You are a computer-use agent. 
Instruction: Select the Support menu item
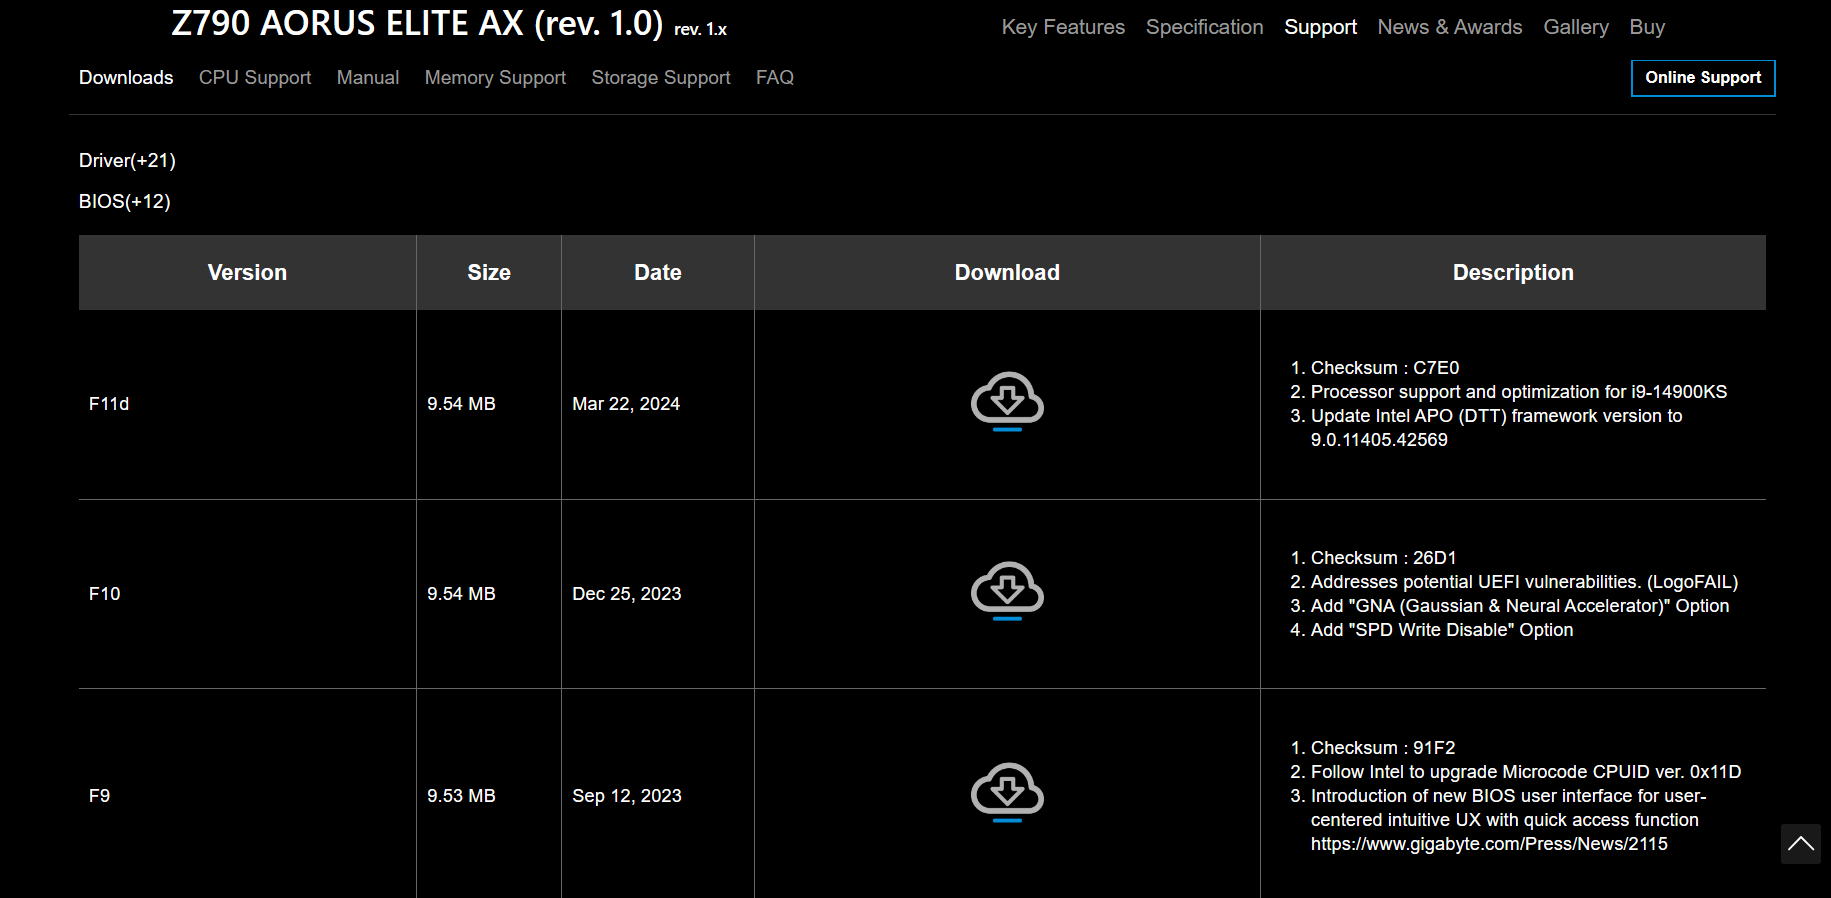(1320, 27)
